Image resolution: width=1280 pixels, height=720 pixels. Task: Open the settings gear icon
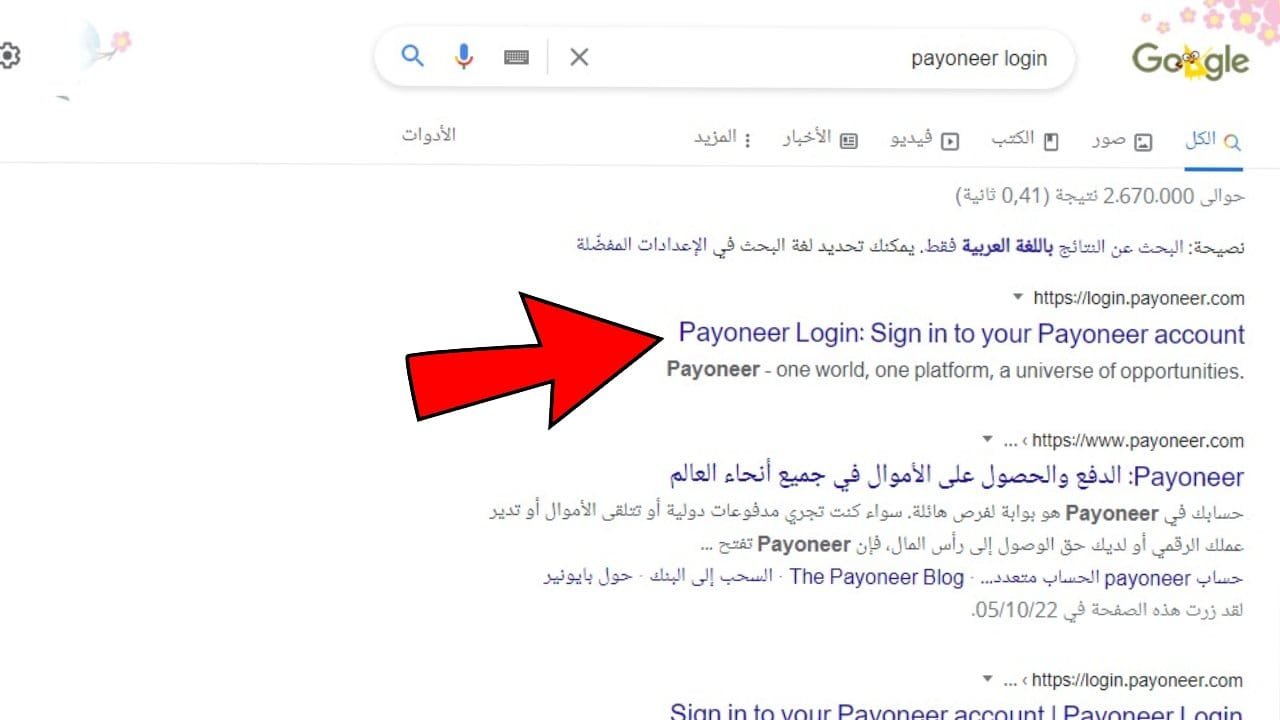pos(9,56)
